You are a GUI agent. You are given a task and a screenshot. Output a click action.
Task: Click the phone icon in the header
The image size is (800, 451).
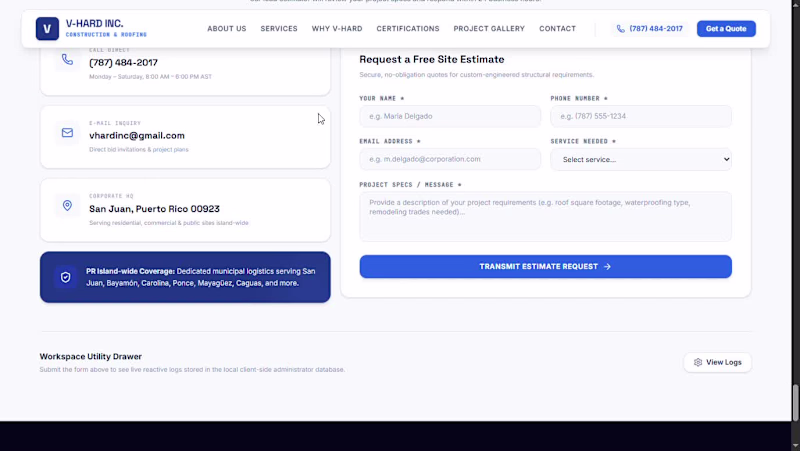tap(620, 29)
